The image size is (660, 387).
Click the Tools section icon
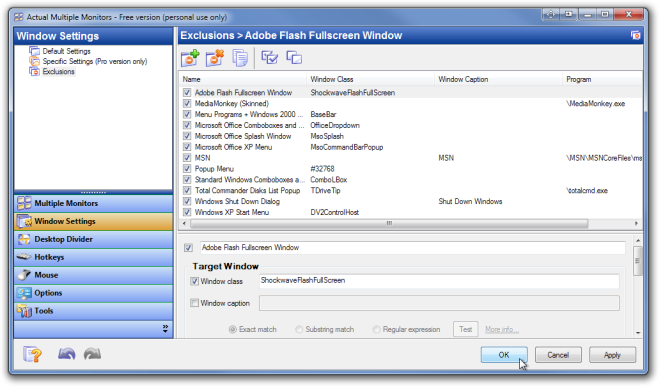click(x=24, y=311)
